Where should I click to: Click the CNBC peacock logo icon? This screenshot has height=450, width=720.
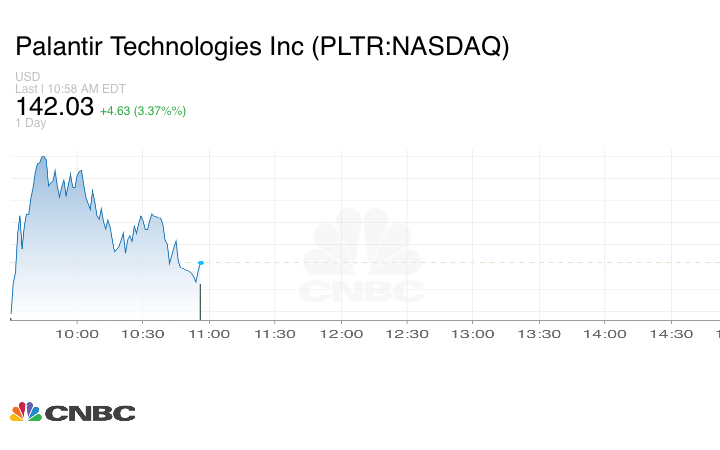click(26, 412)
